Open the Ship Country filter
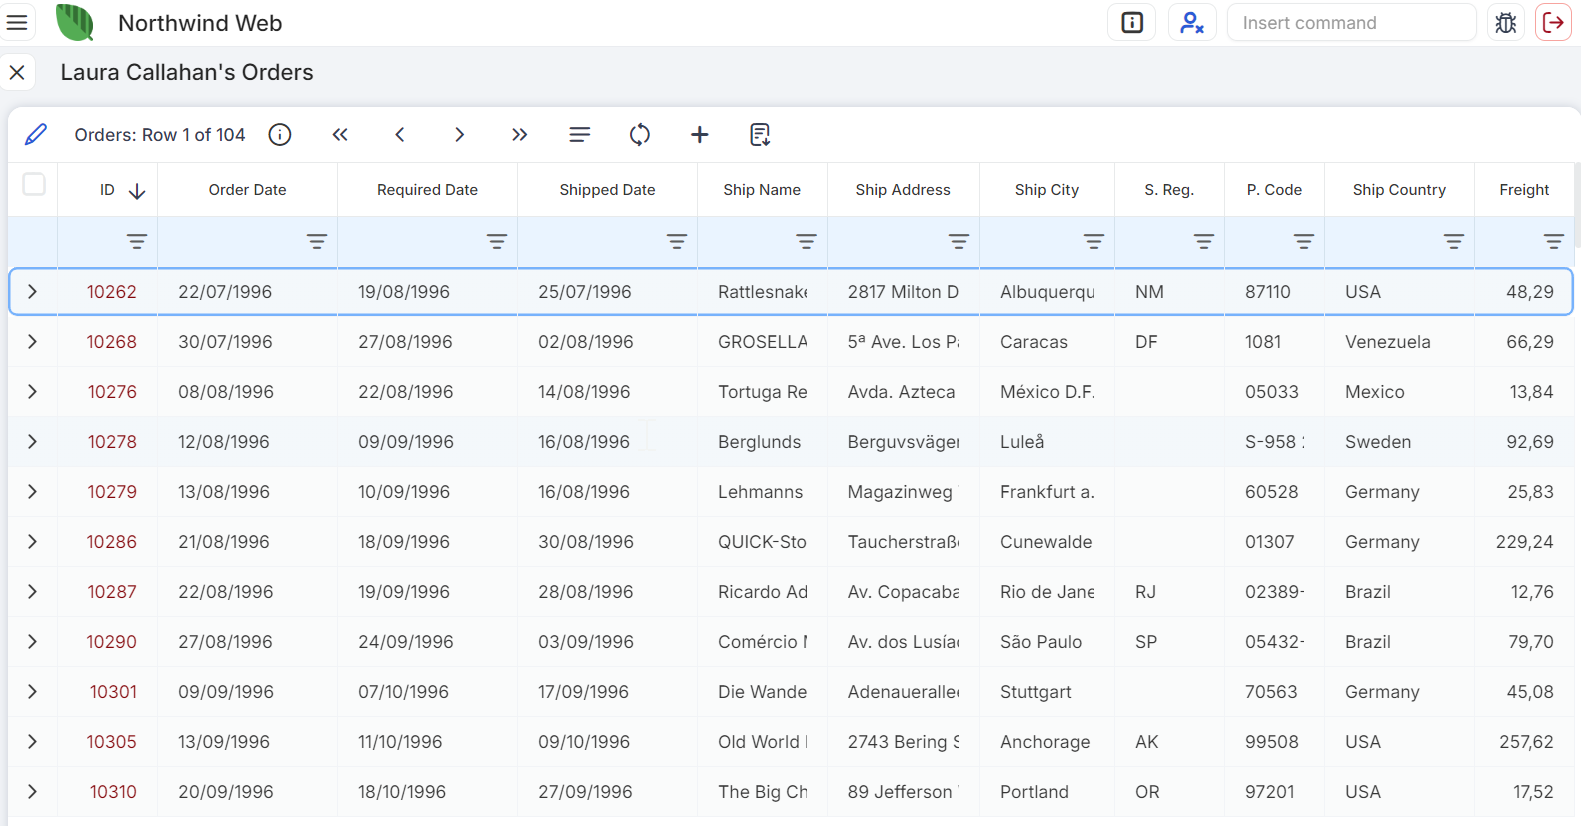This screenshot has width=1581, height=826. click(1453, 242)
